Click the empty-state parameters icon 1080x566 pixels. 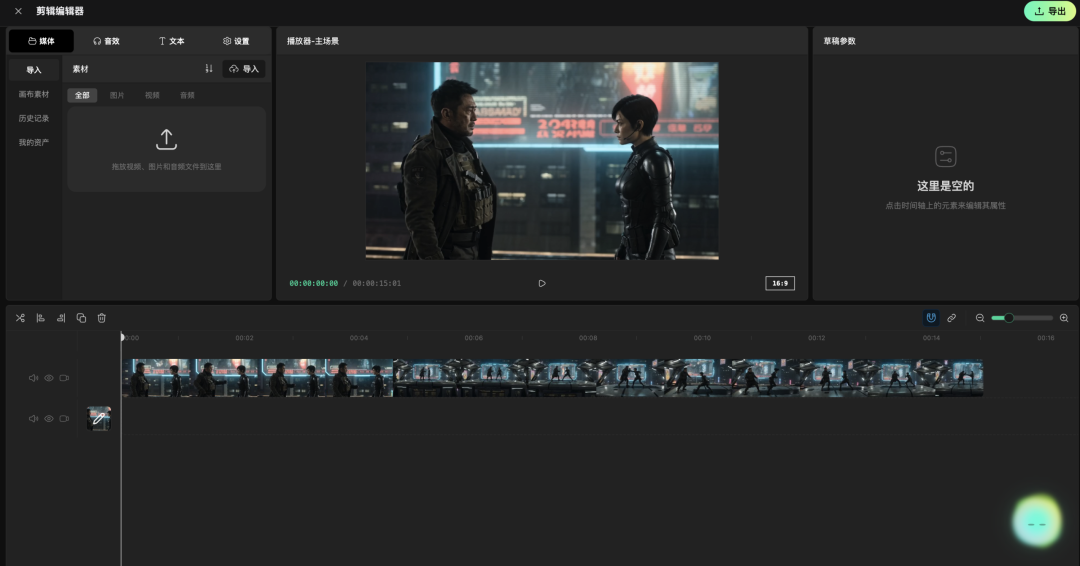tap(946, 156)
